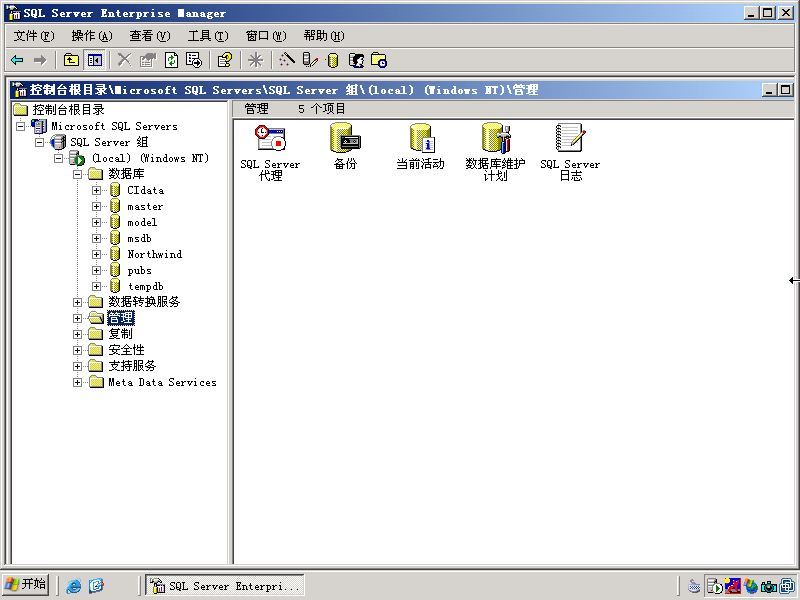Screen dimensions: 800x600
Task: Collapse Microsoft SQL Servers node
Action: pos(21,126)
